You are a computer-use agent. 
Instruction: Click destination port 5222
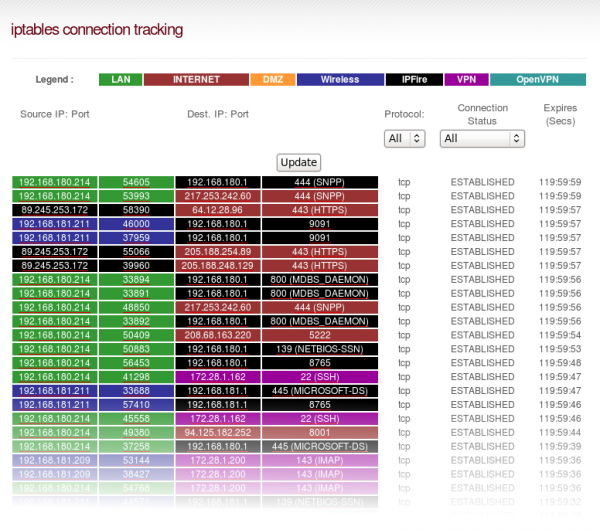320,335
